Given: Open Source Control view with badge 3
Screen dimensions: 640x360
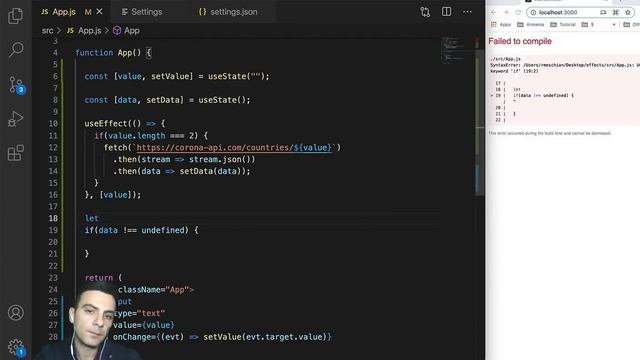Looking at the screenshot, I should pos(16,85).
